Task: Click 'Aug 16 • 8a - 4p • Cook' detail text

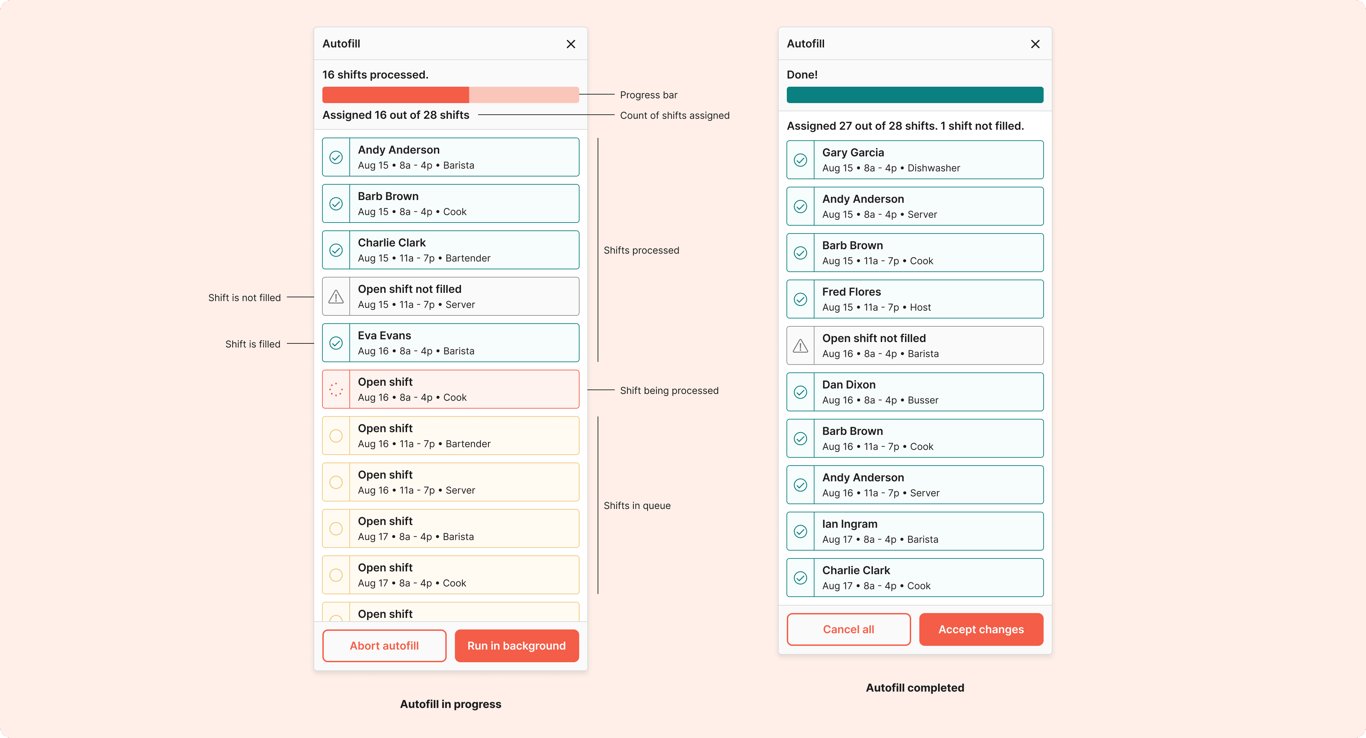Action: [412, 398]
